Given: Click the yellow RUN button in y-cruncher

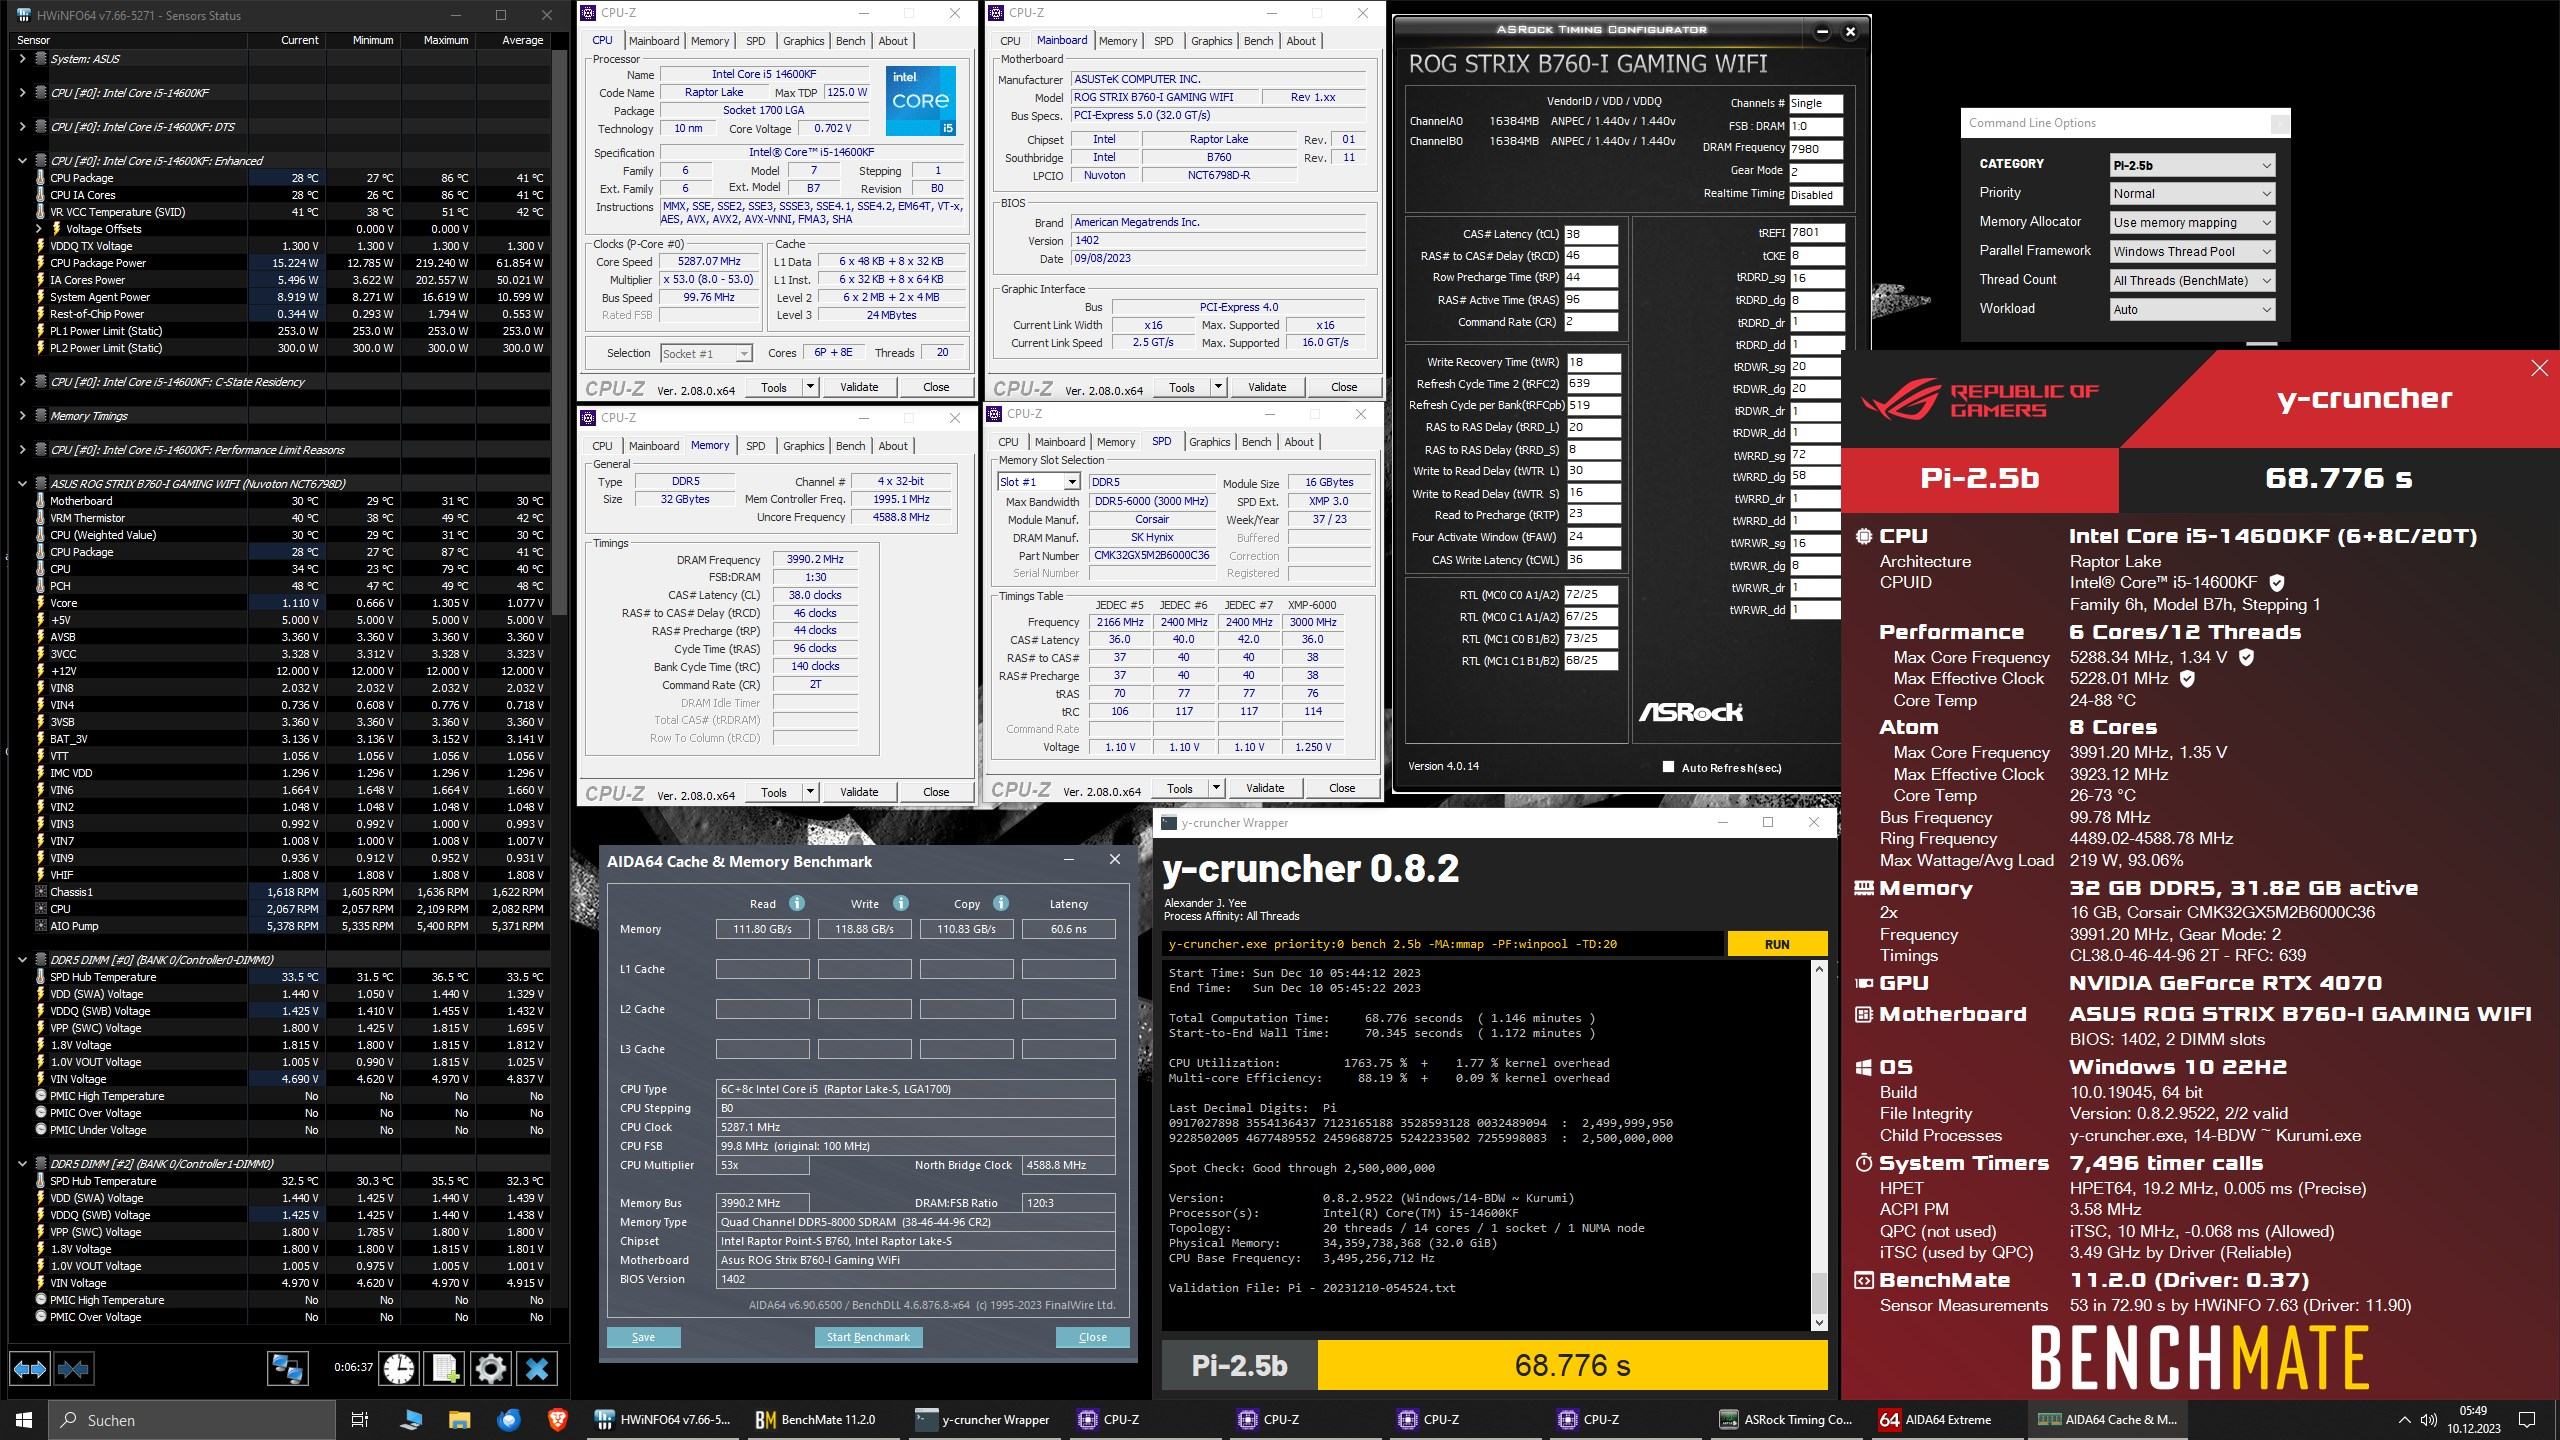Looking at the screenshot, I should [1777, 944].
